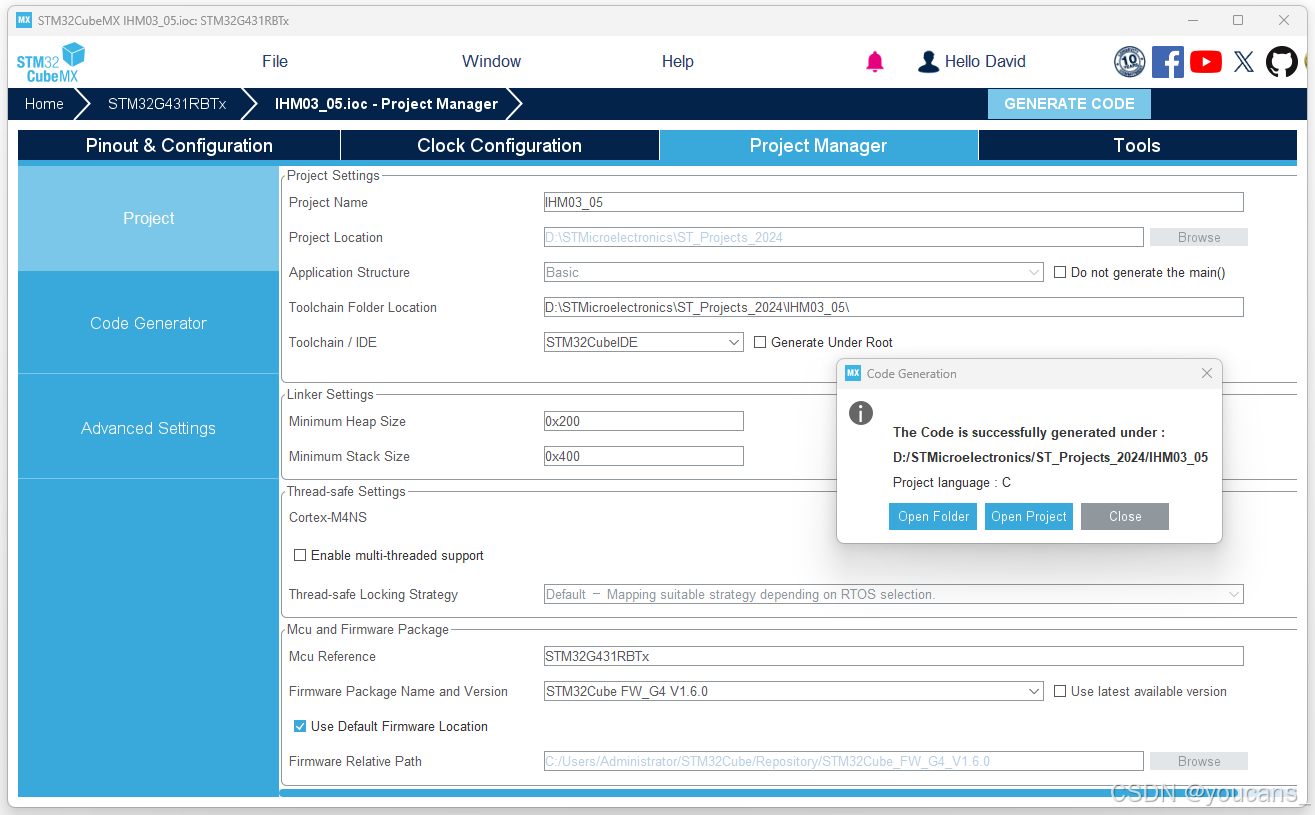1315x815 pixels.
Task: Go to Home breadcrumb
Action: [44, 104]
